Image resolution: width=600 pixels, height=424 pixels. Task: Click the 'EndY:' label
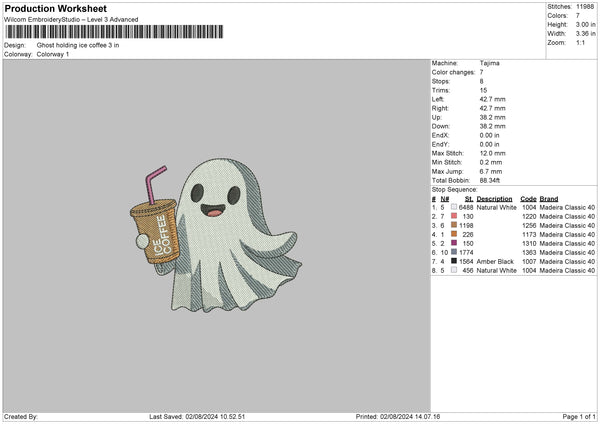click(440, 144)
